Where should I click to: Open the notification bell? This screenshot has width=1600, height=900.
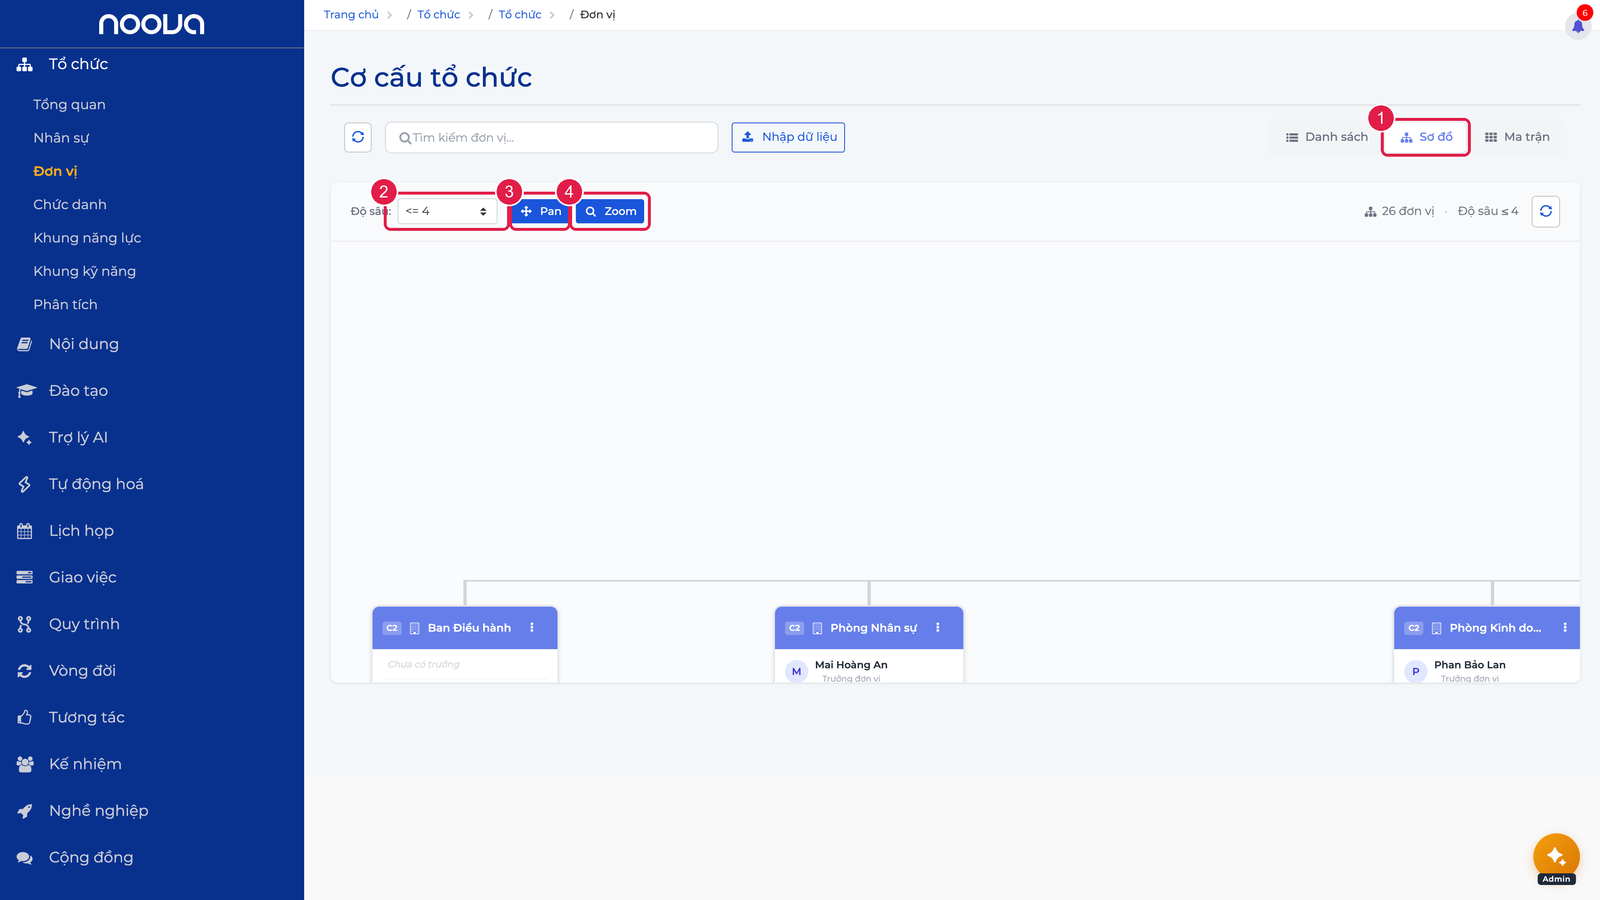pyautogui.click(x=1578, y=25)
